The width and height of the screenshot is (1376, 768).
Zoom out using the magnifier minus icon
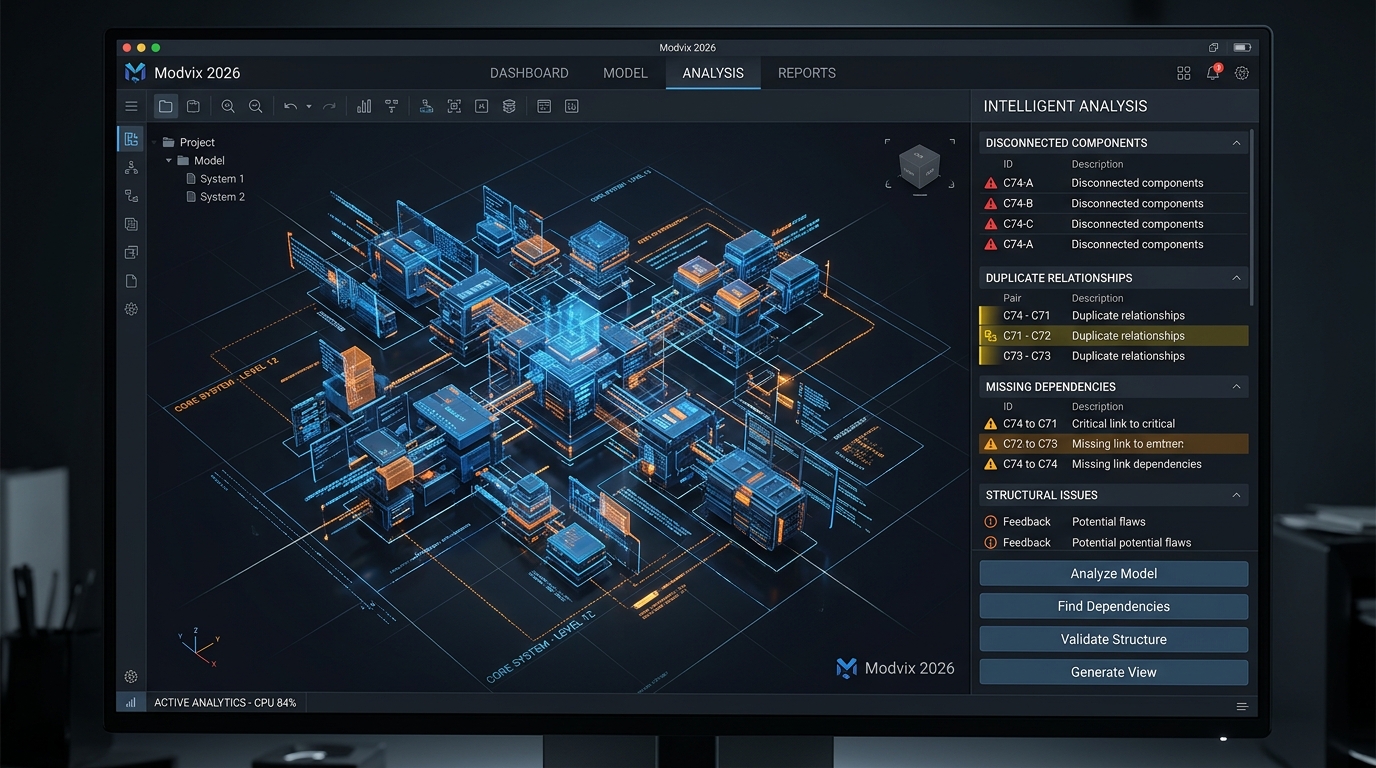click(255, 106)
